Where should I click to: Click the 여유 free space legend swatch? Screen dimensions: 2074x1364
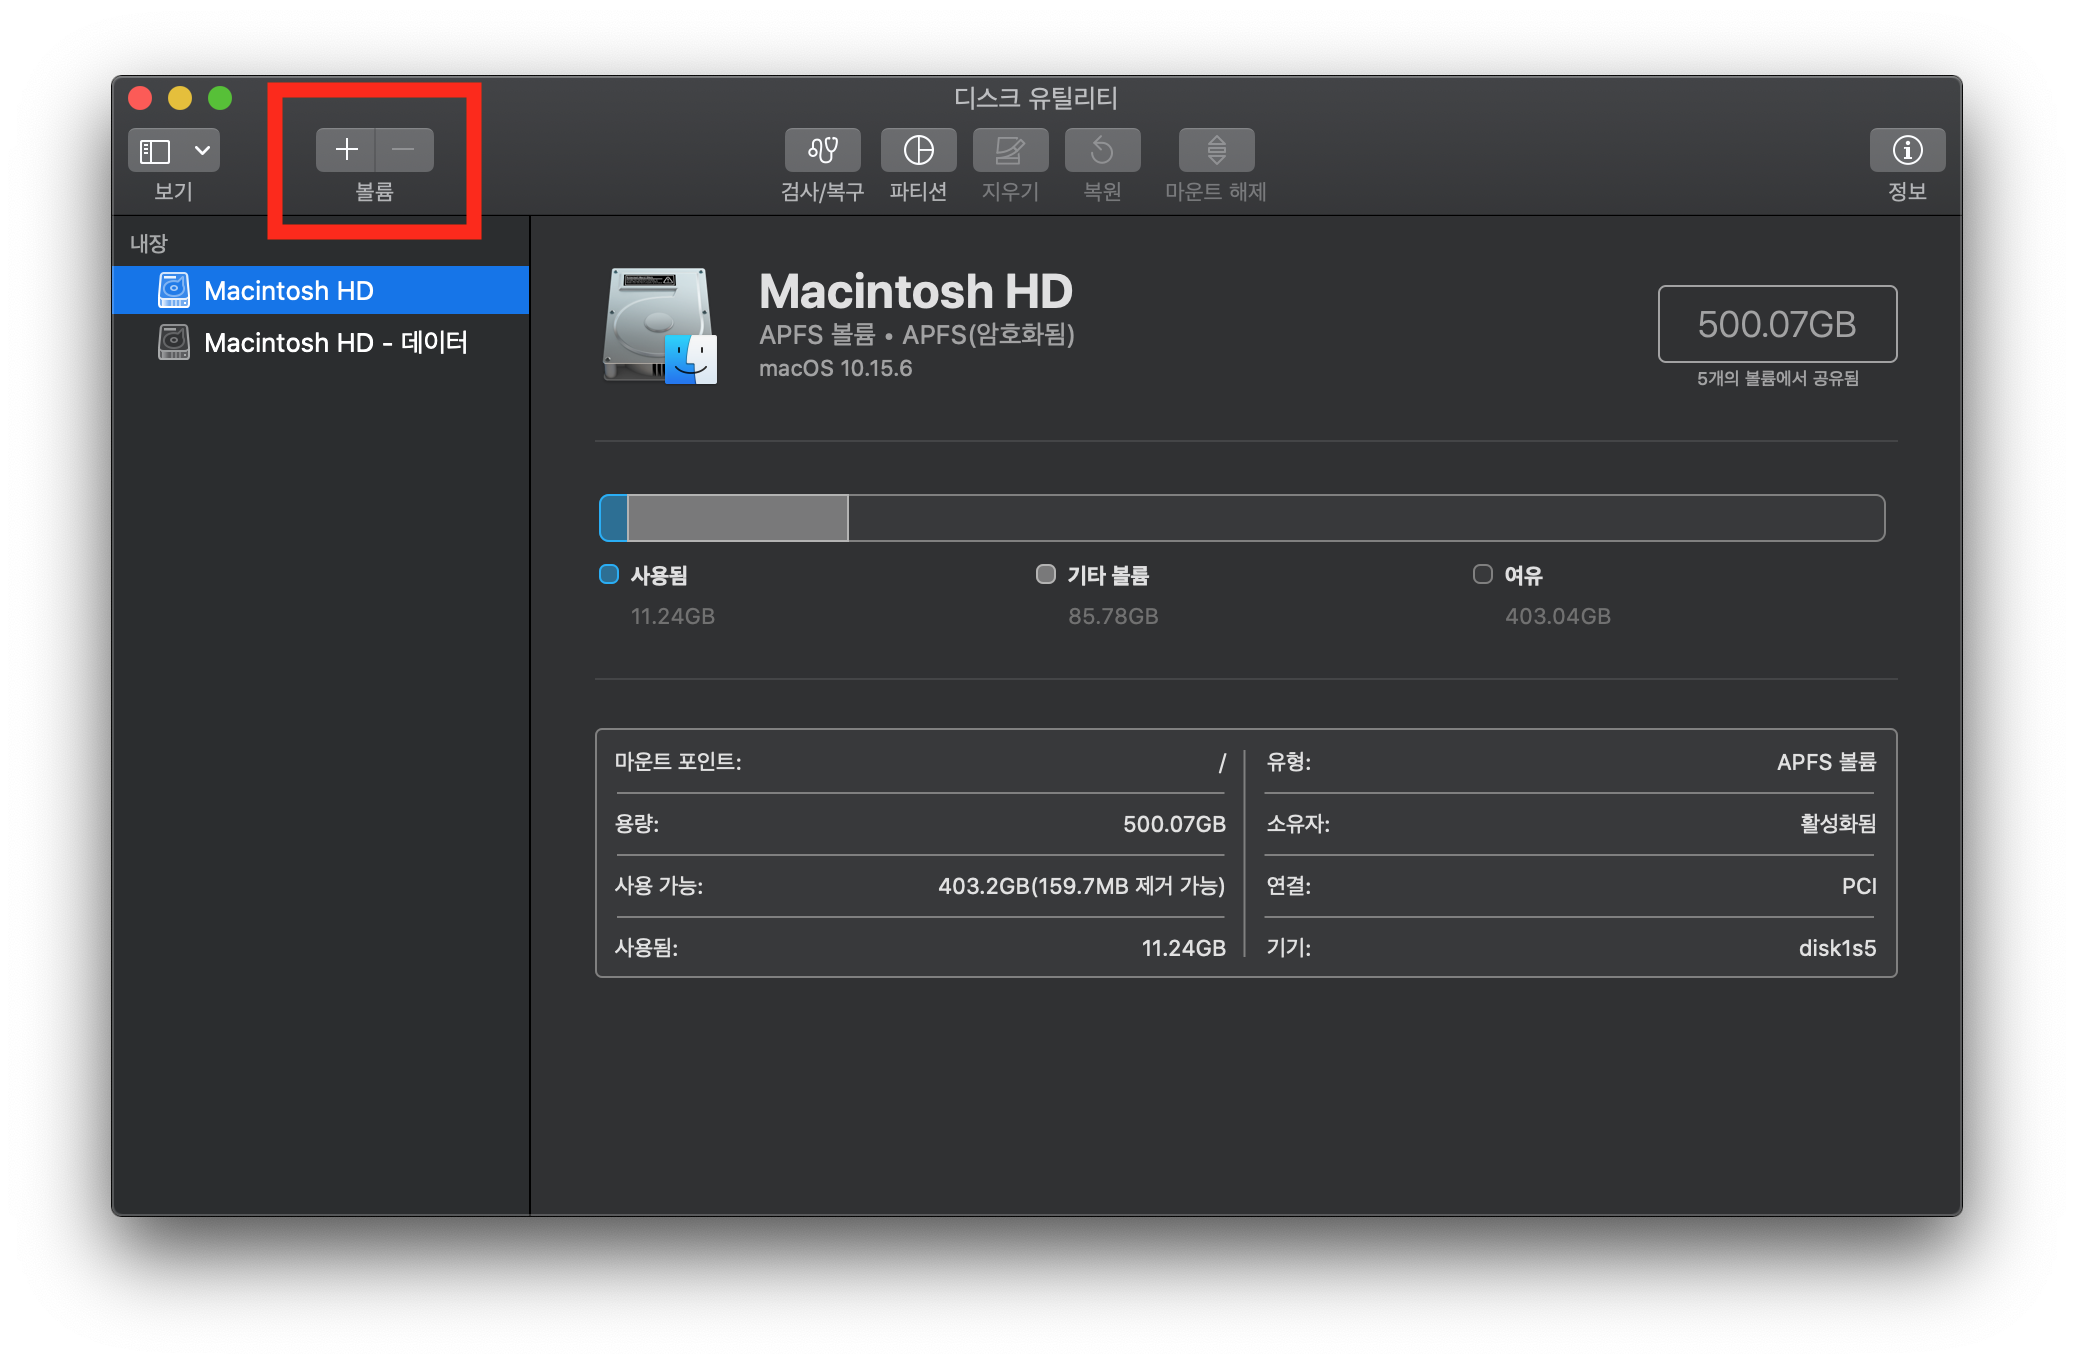coord(1483,574)
